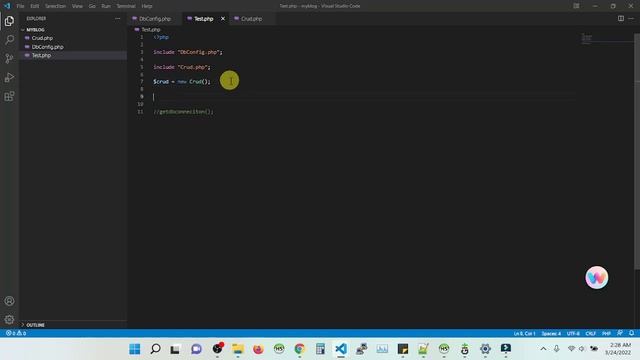Viewport: 640px width, 360px height.
Task: Open the Selection menu
Action: [x=56, y=6]
